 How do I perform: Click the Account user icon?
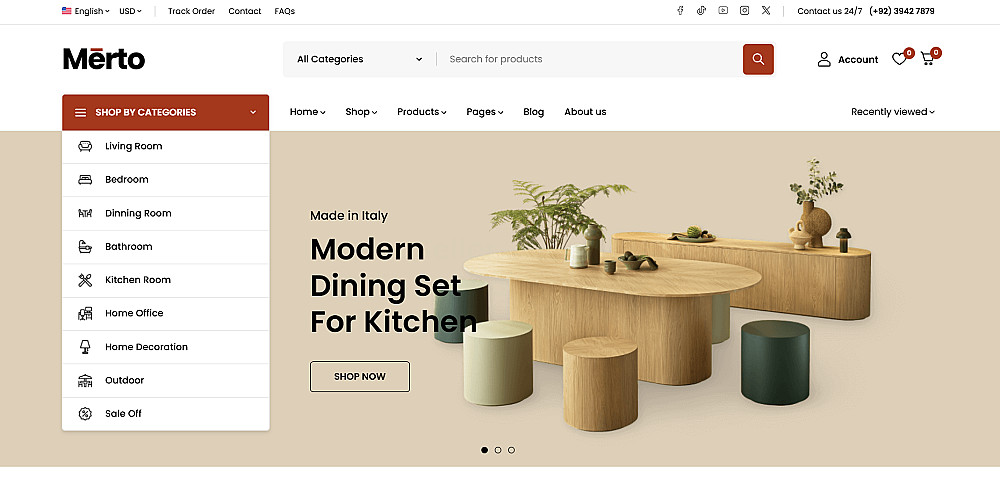pos(824,59)
